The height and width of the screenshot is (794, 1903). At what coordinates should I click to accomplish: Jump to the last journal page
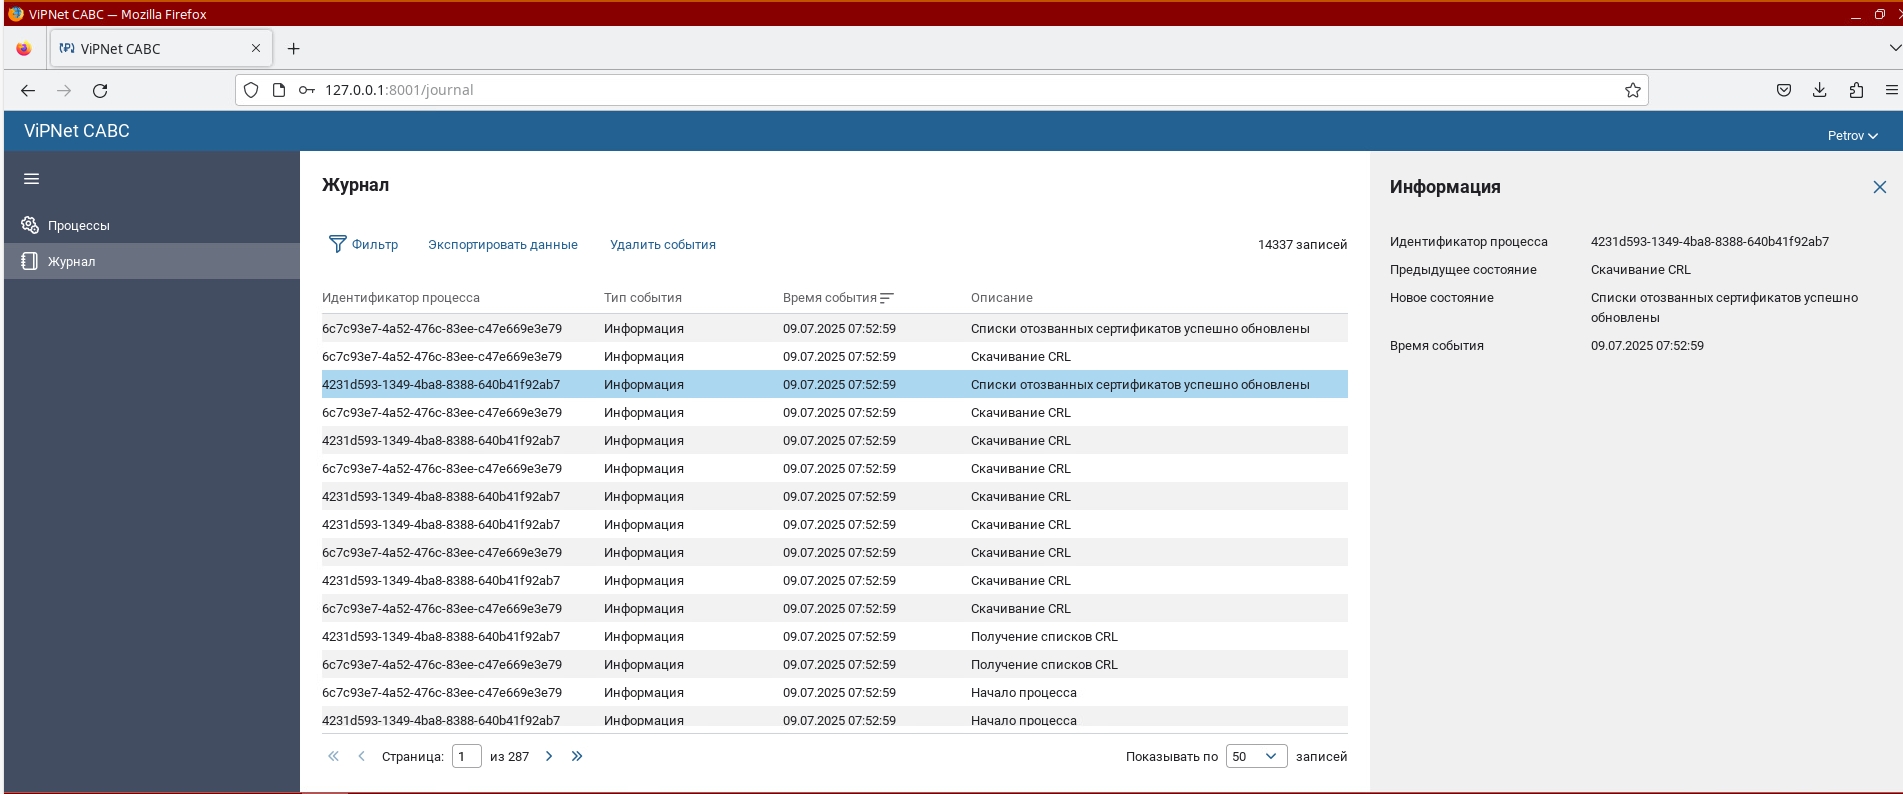pos(577,756)
